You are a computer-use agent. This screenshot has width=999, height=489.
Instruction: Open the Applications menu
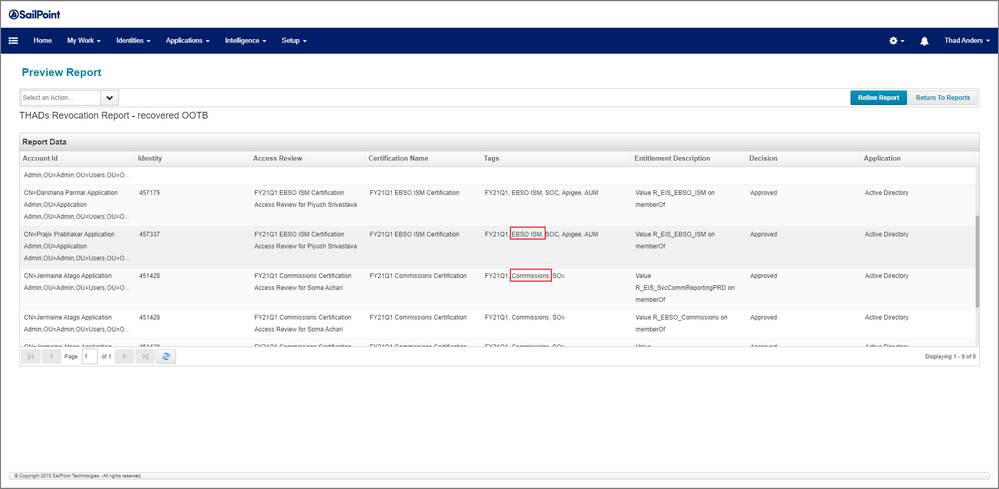coord(187,41)
